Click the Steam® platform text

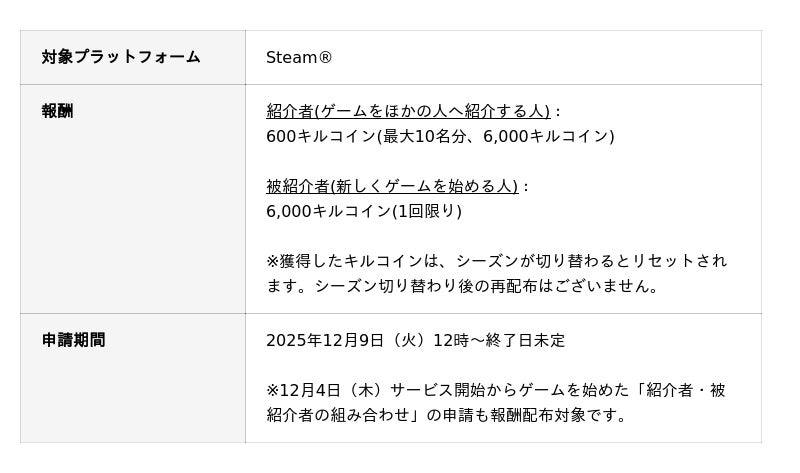299,57
